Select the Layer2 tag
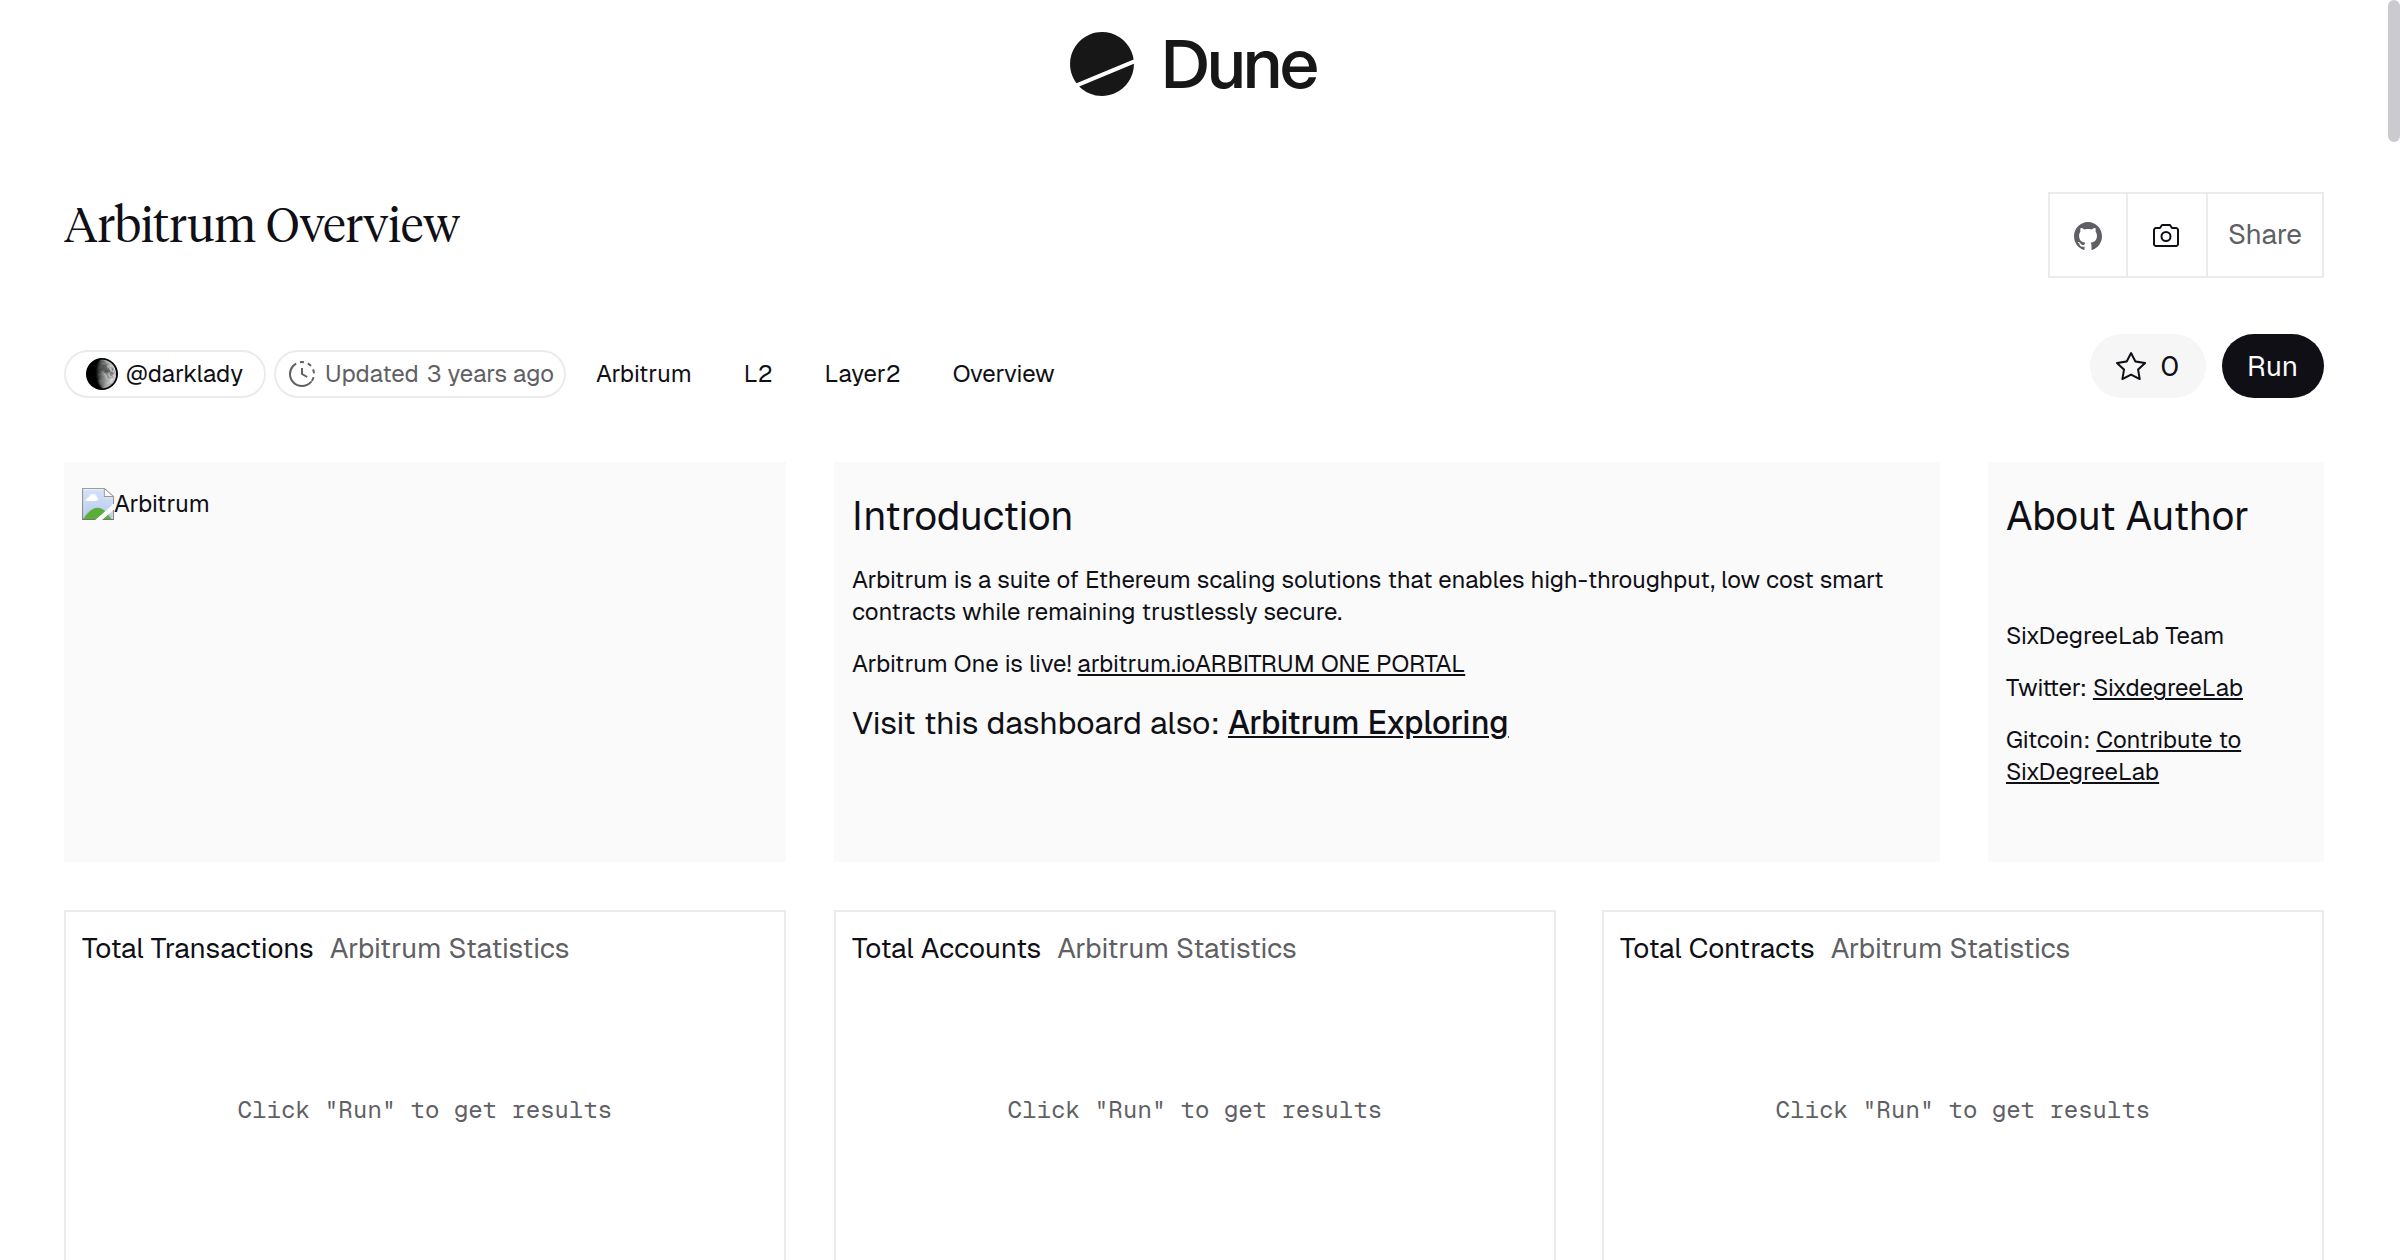The width and height of the screenshot is (2400, 1260). coord(862,374)
